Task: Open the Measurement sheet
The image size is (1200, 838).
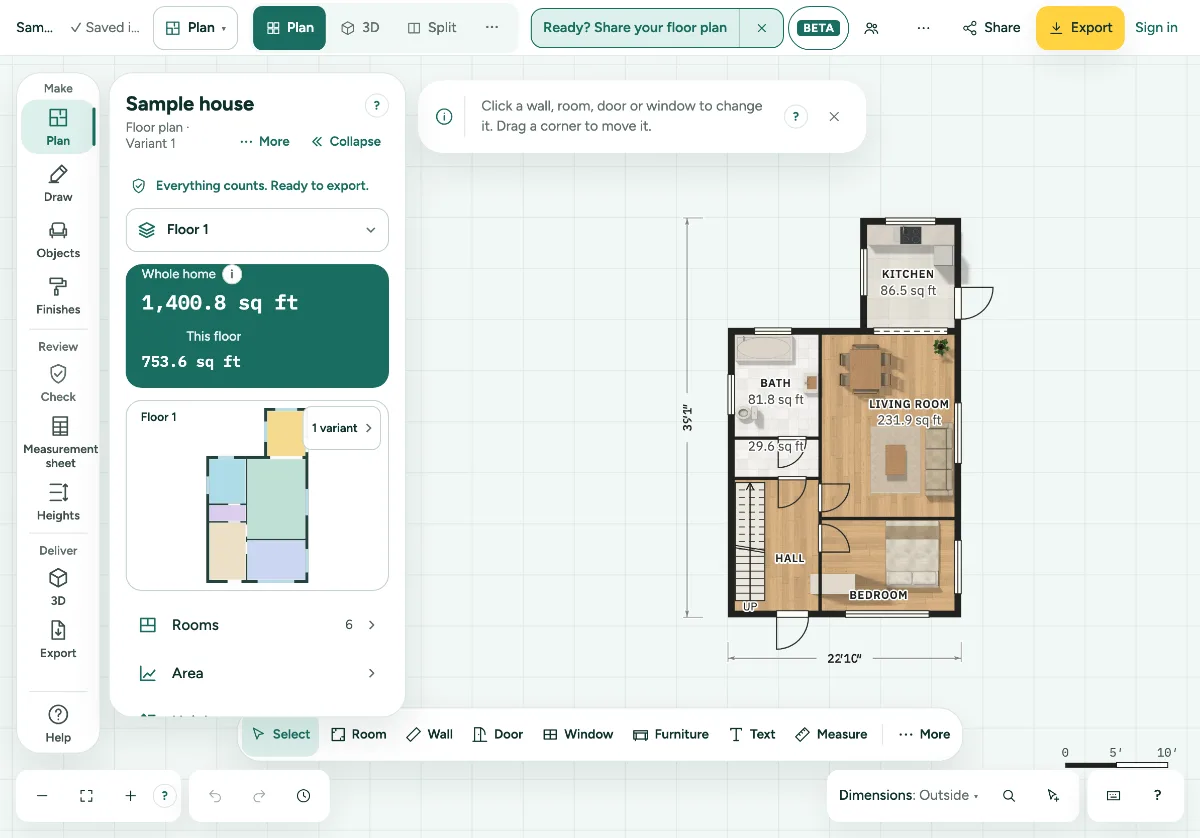Action: 60,441
